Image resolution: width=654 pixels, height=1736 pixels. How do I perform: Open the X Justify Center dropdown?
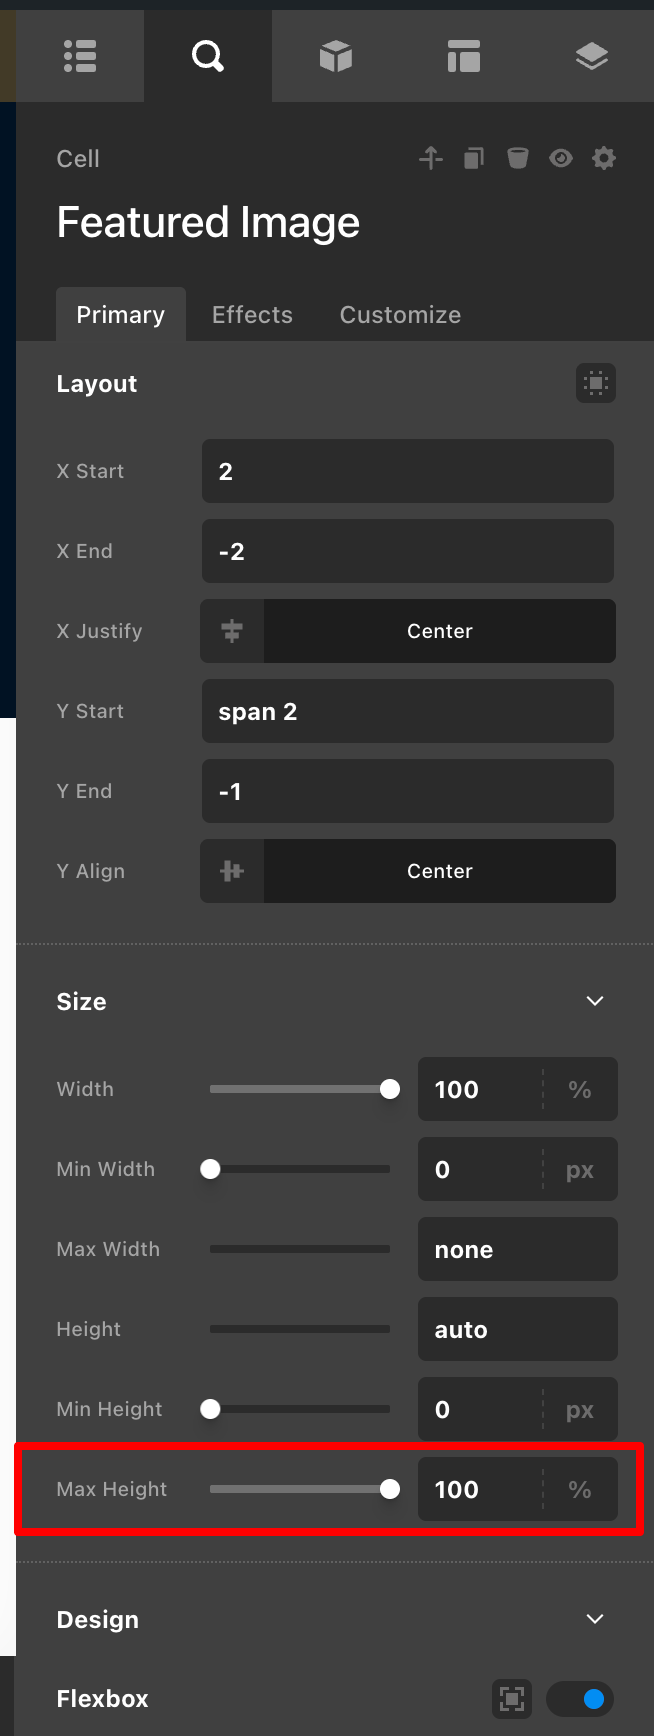point(439,631)
